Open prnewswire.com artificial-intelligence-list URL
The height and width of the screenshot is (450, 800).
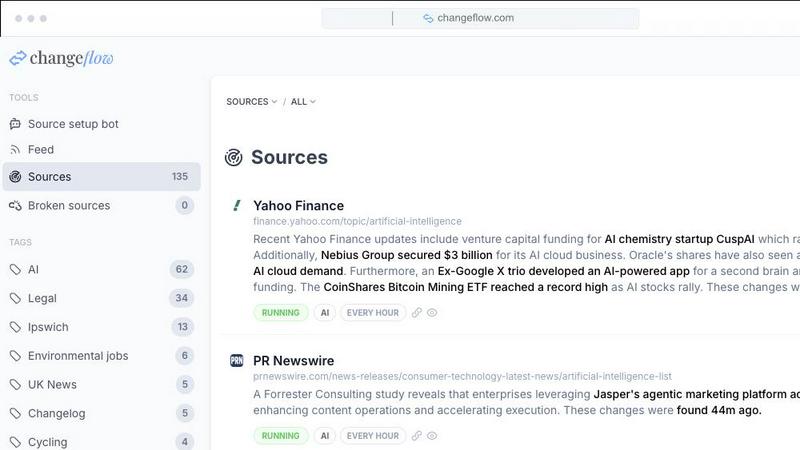tap(462, 377)
